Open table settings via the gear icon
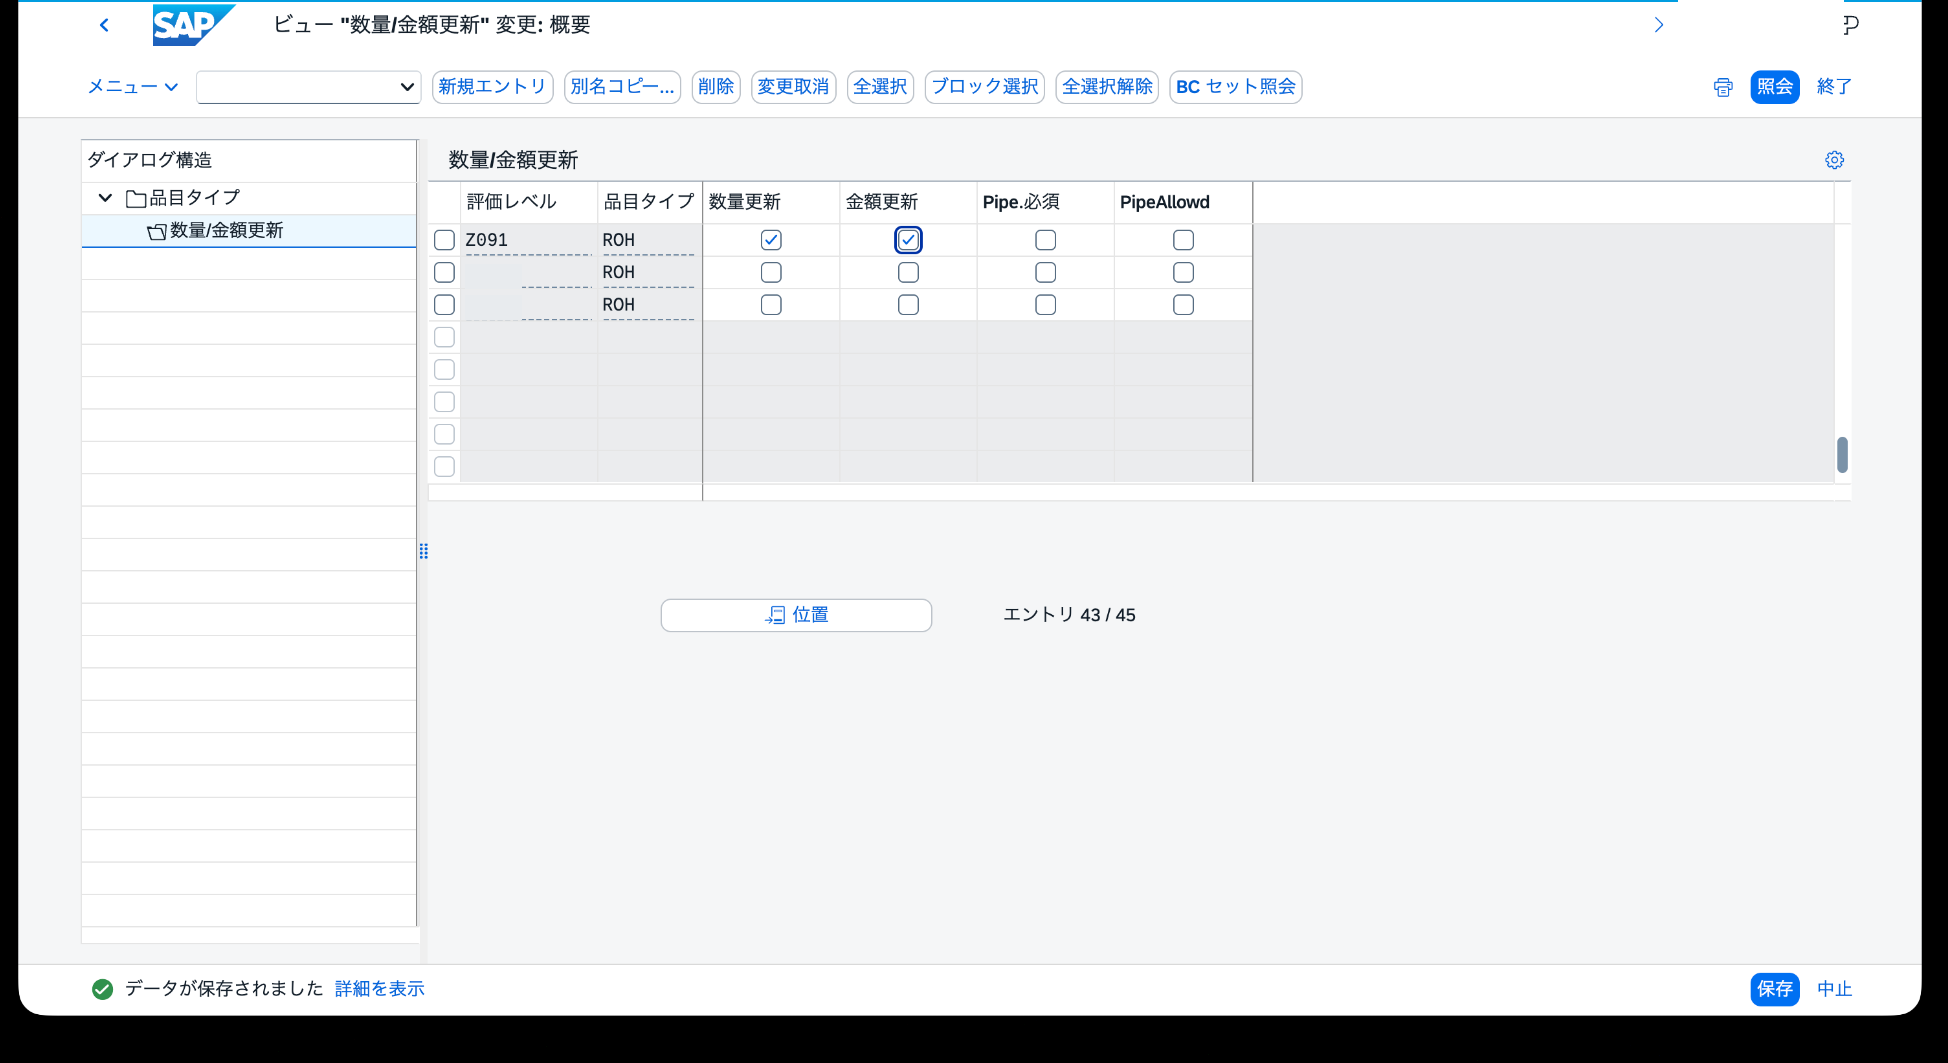 1834,160
